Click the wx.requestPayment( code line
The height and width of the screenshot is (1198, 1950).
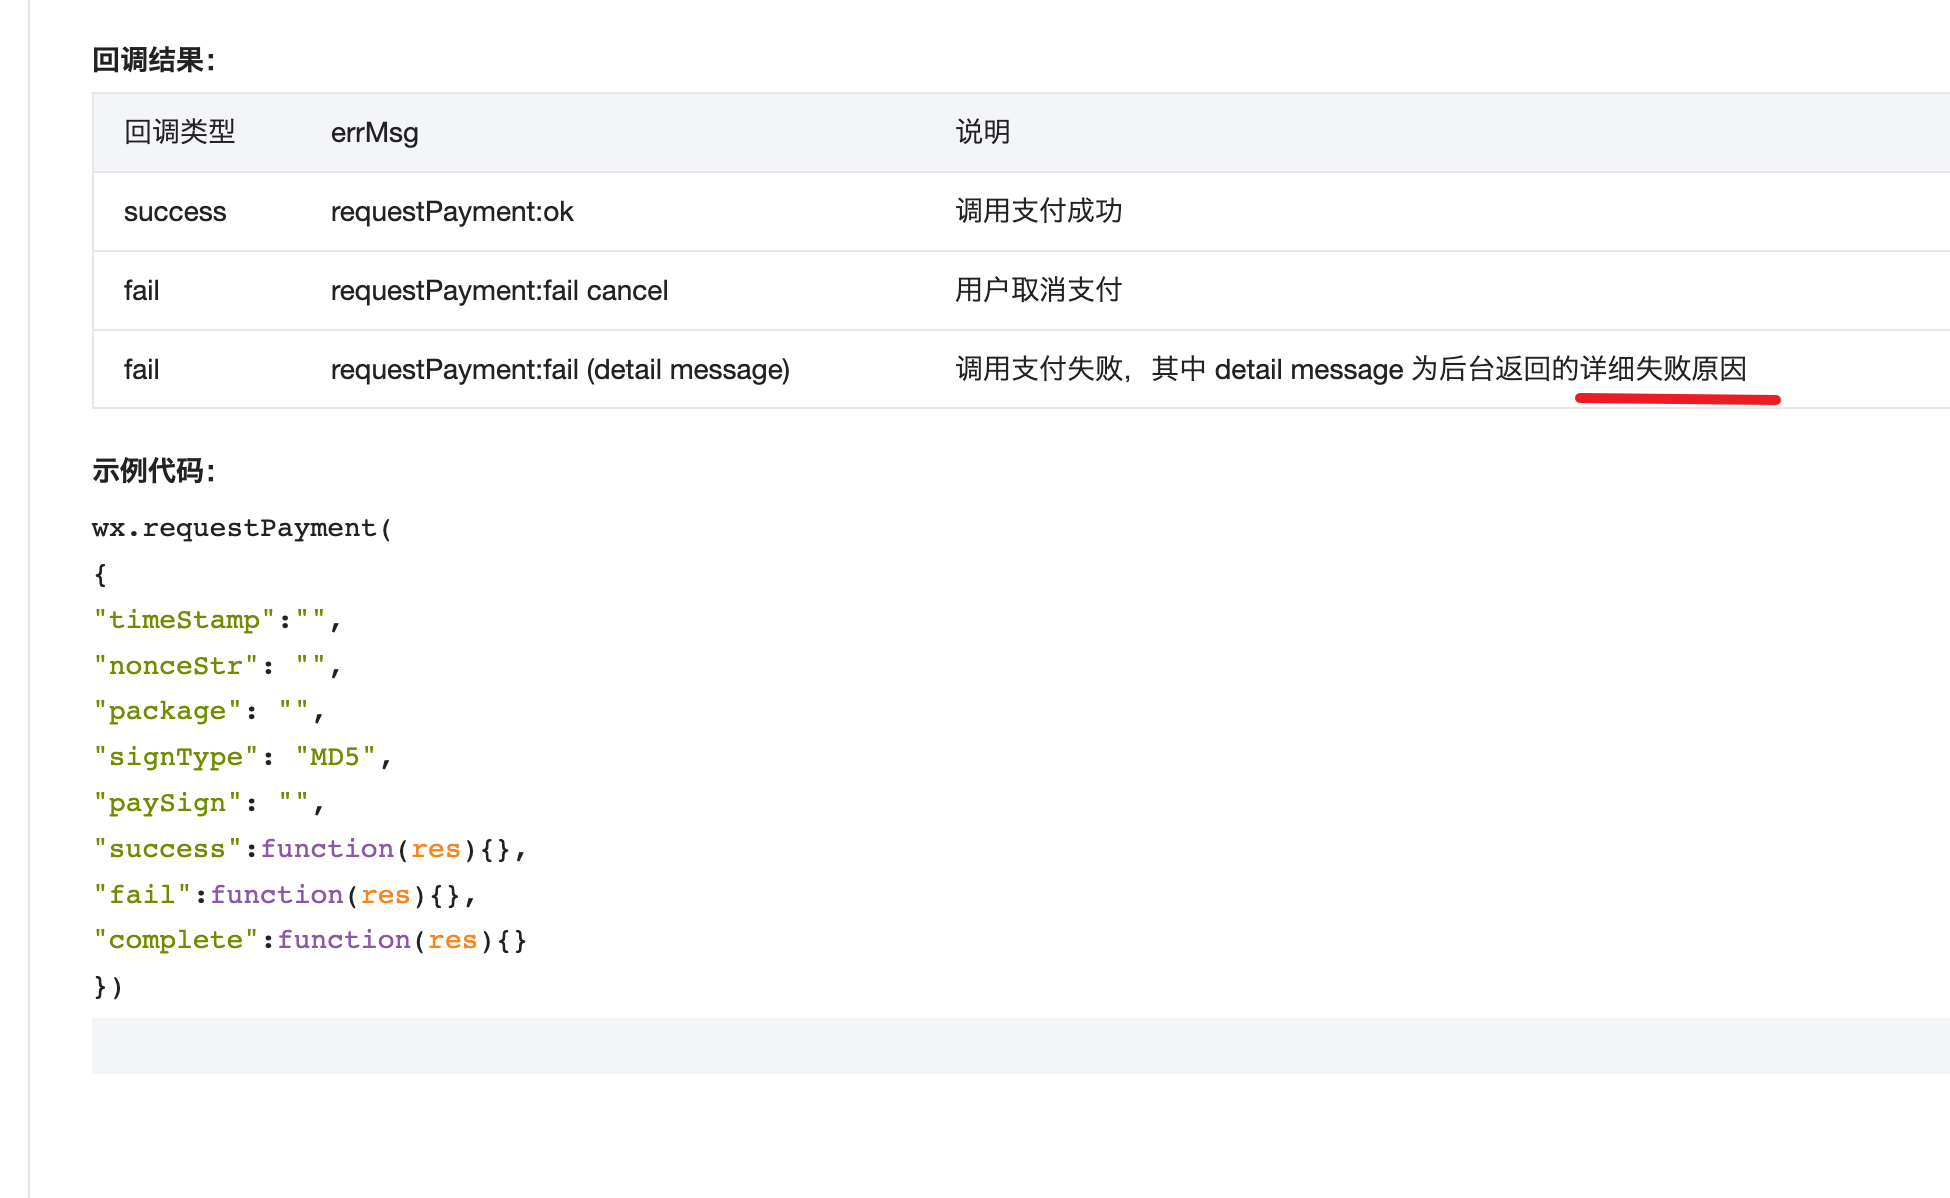pyautogui.click(x=242, y=528)
